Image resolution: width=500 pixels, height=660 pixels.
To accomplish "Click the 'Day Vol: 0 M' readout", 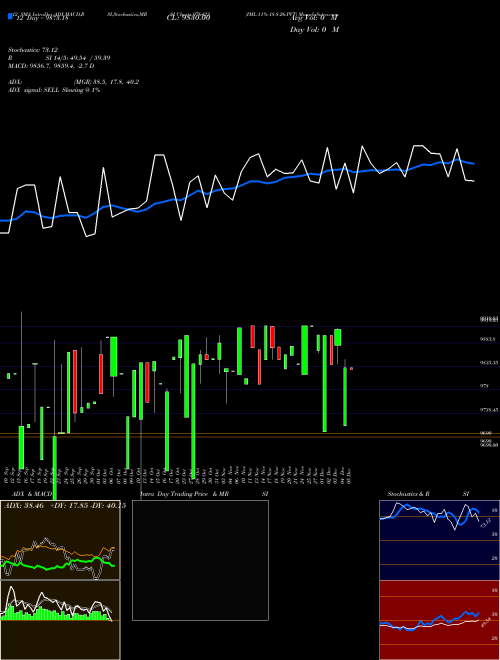I will pyautogui.click(x=314, y=30).
